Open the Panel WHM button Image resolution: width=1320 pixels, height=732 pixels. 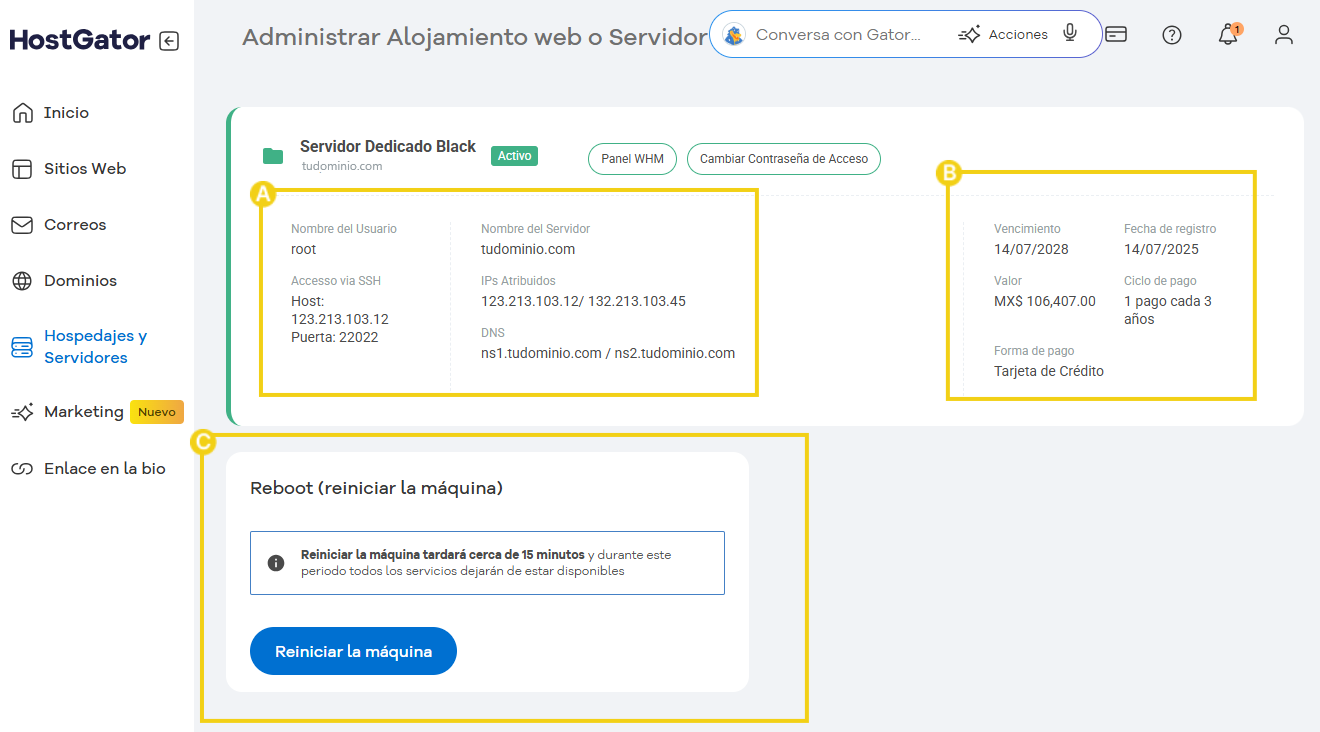(632, 158)
